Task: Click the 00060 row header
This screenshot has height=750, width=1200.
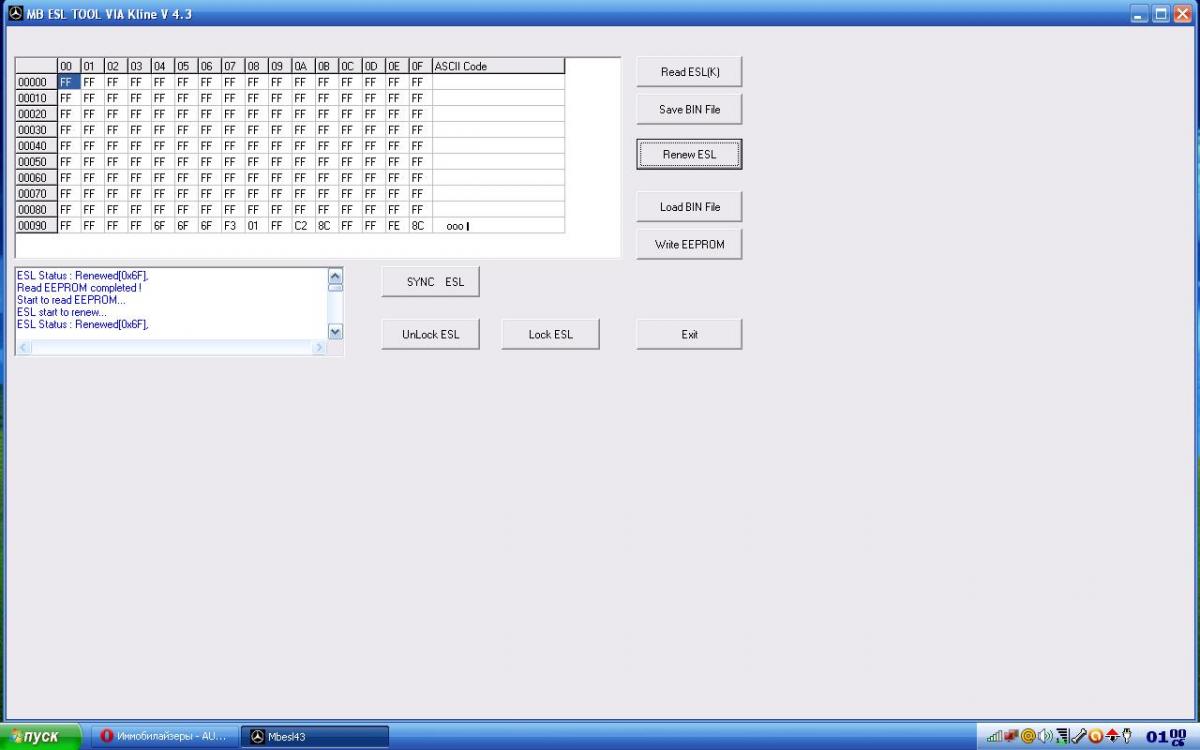Action: coord(35,178)
